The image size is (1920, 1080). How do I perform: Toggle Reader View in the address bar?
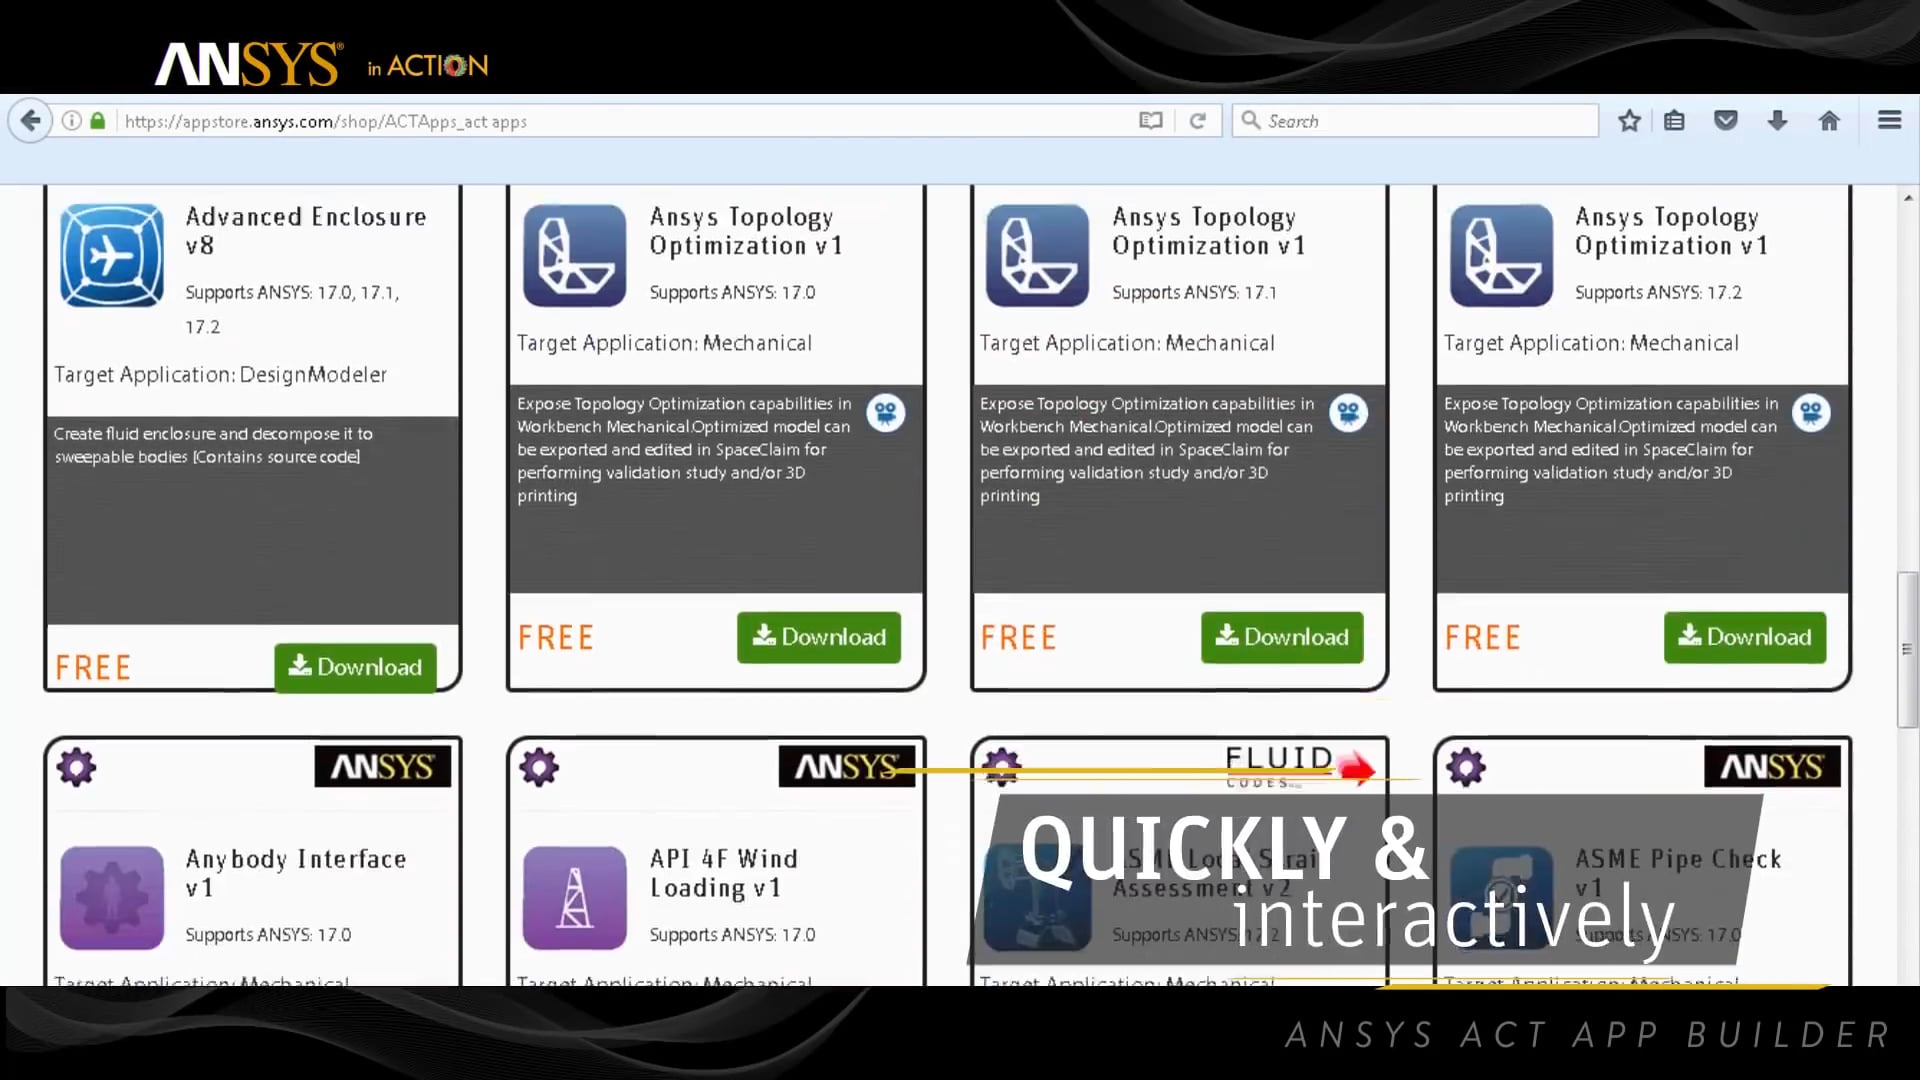[x=1149, y=120]
